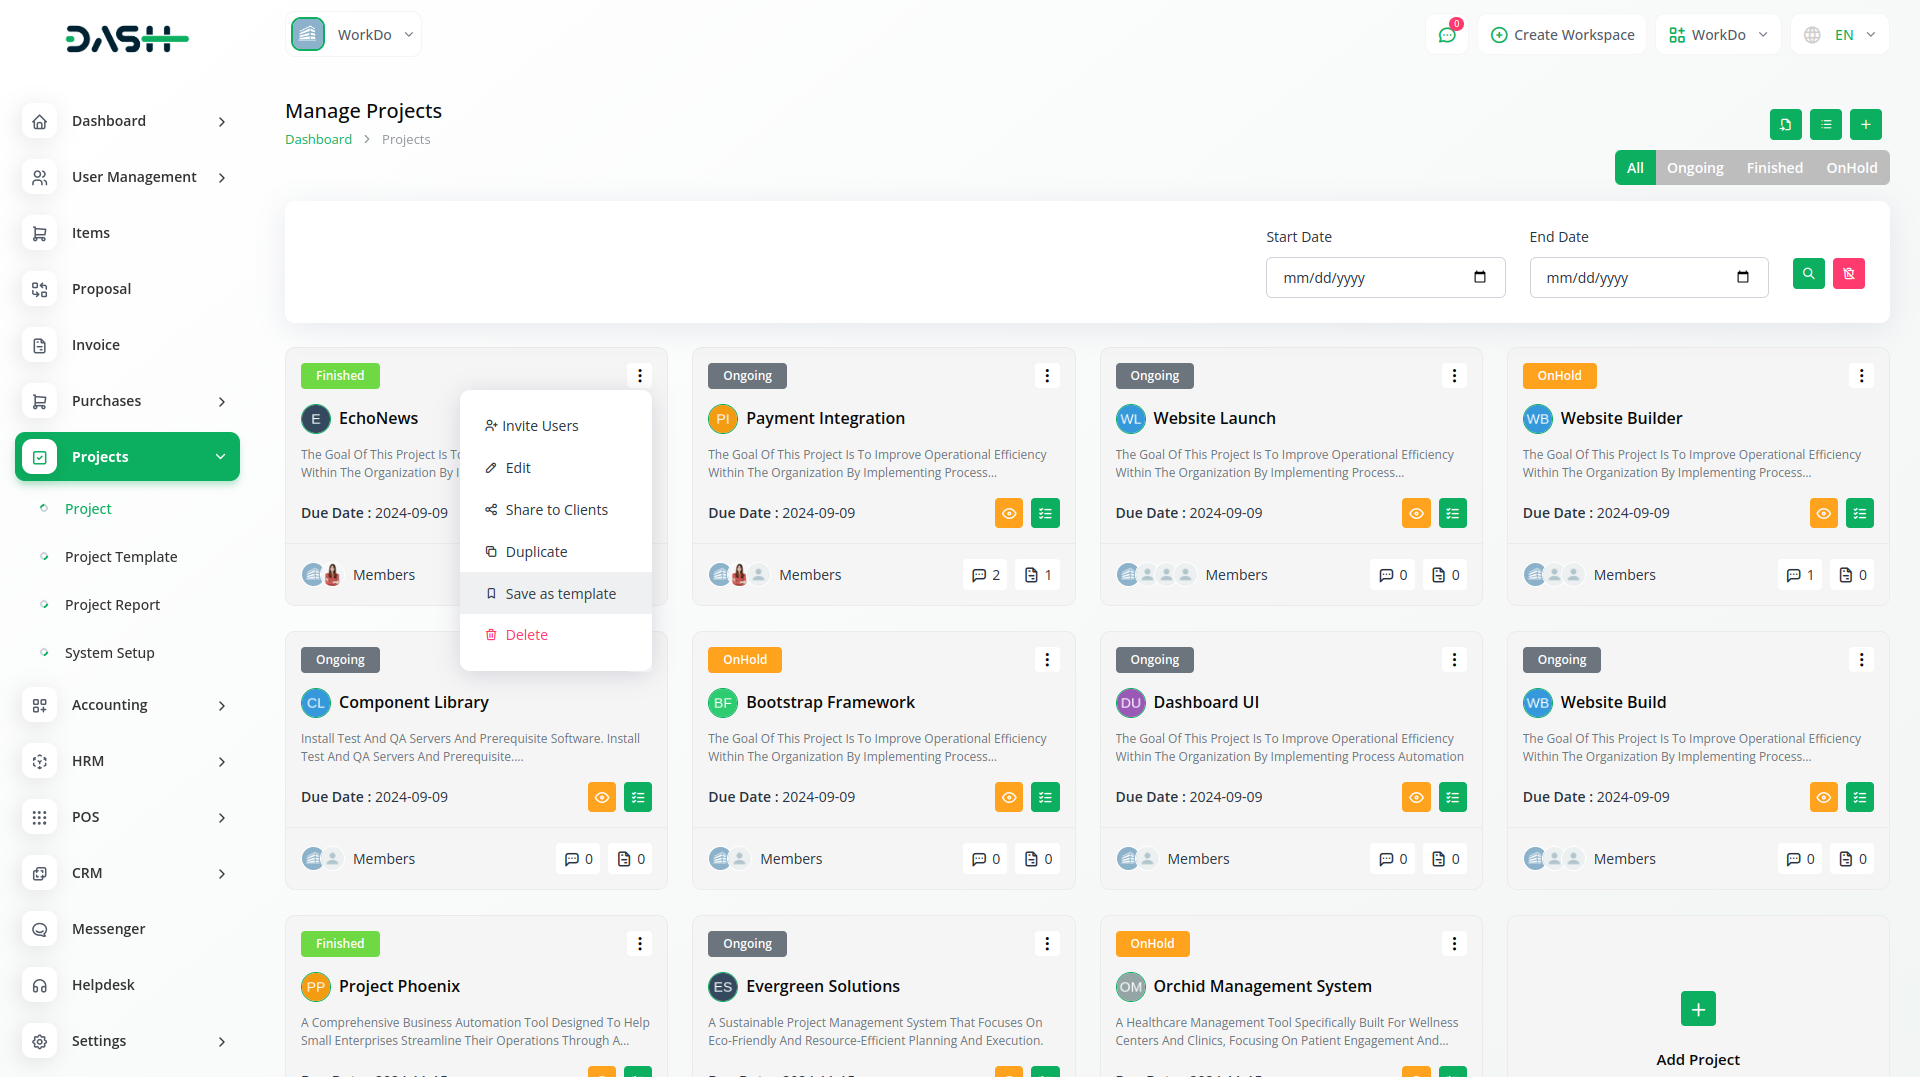1920x1077 pixels.
Task: Expand the Dashboard sidebar menu
Action: tap(127, 121)
